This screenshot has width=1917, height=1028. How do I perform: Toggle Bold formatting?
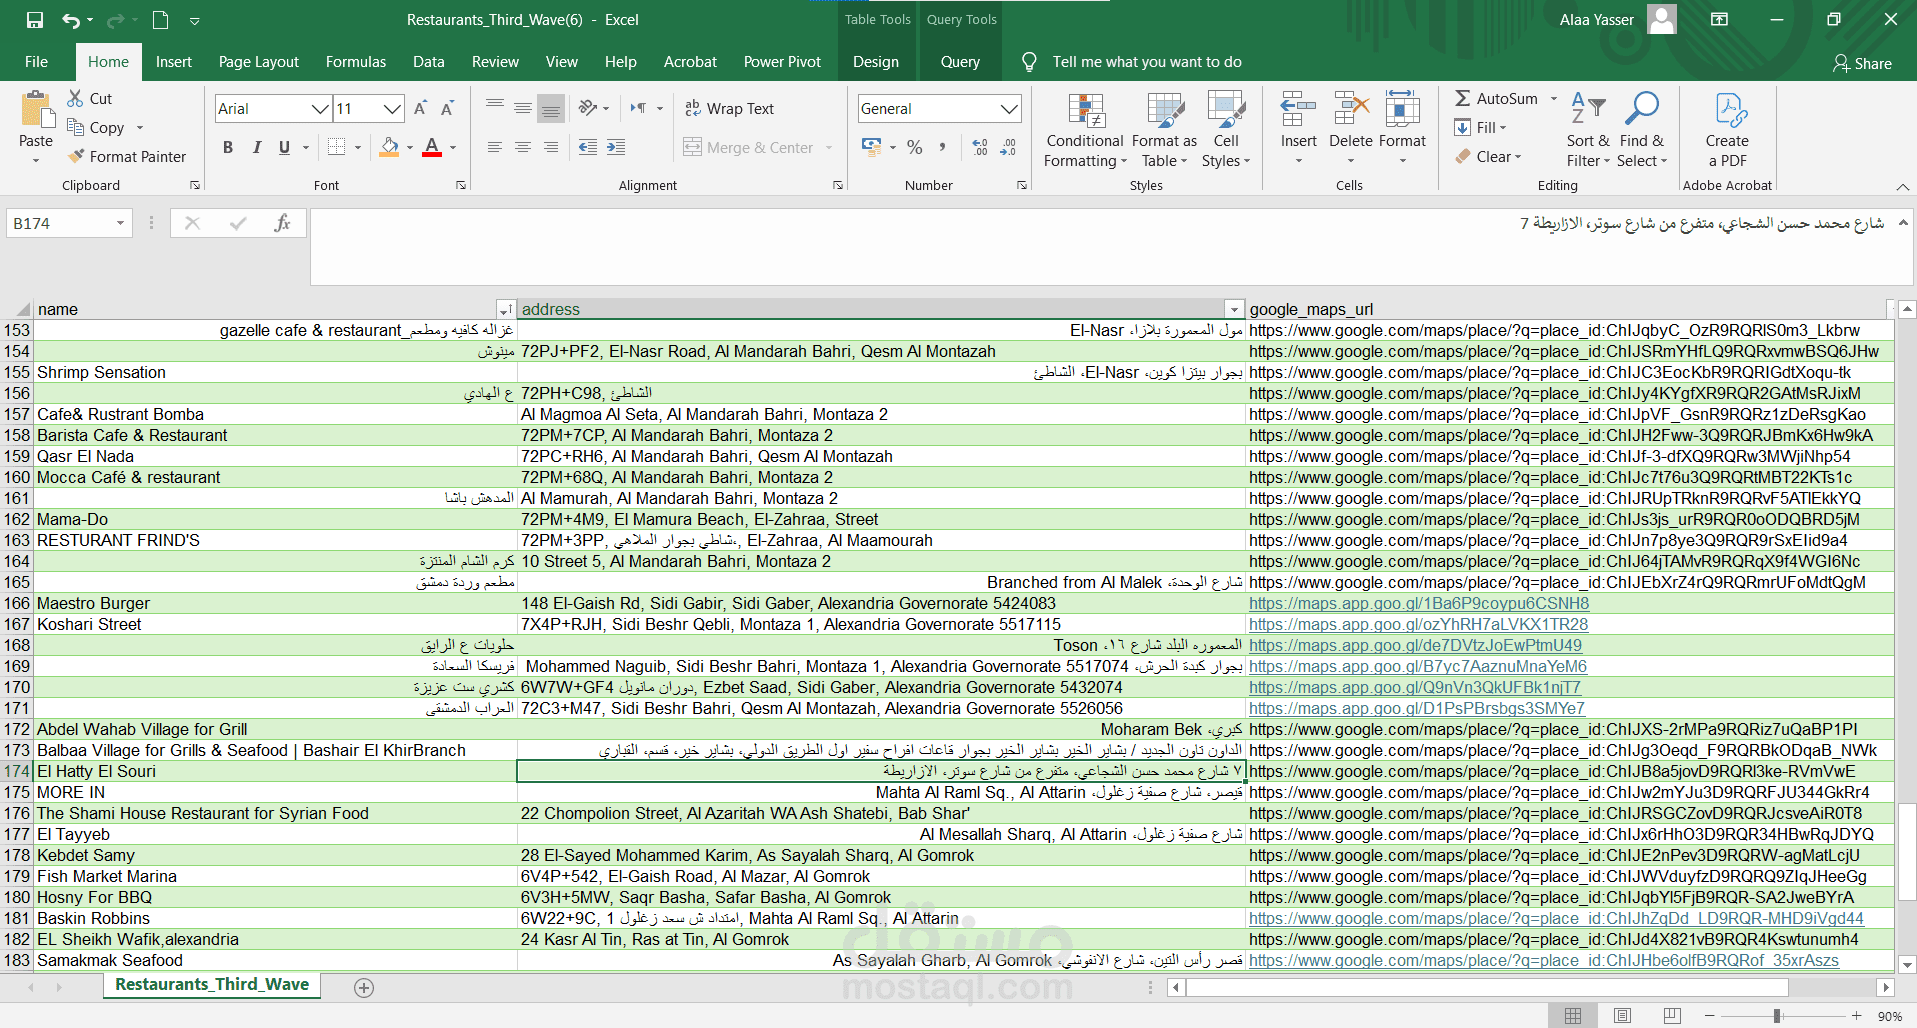pos(228,147)
